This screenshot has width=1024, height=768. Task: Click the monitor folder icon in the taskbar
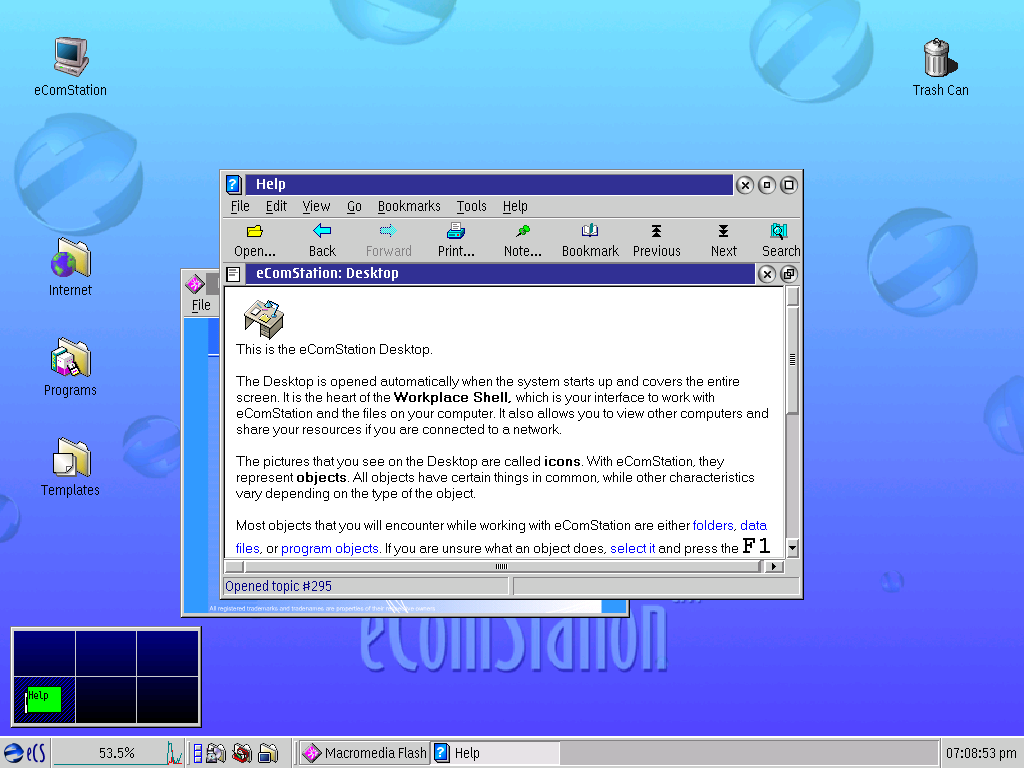pos(268,754)
